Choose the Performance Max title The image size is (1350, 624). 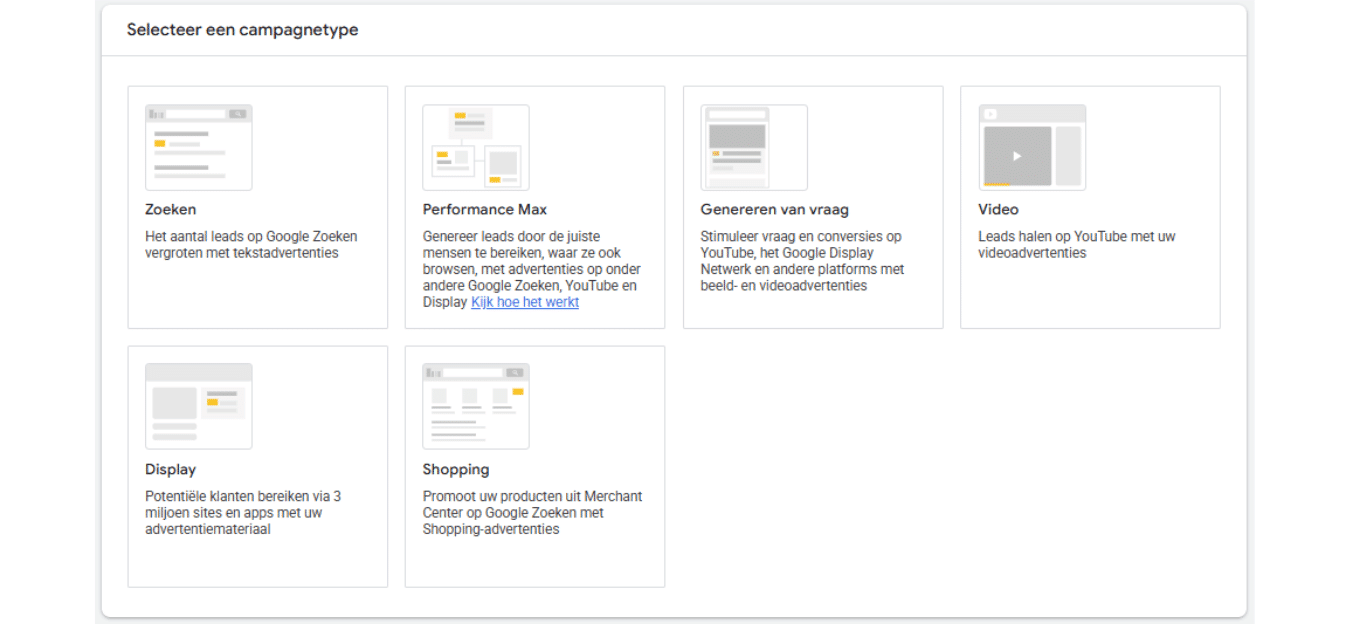[x=485, y=210]
